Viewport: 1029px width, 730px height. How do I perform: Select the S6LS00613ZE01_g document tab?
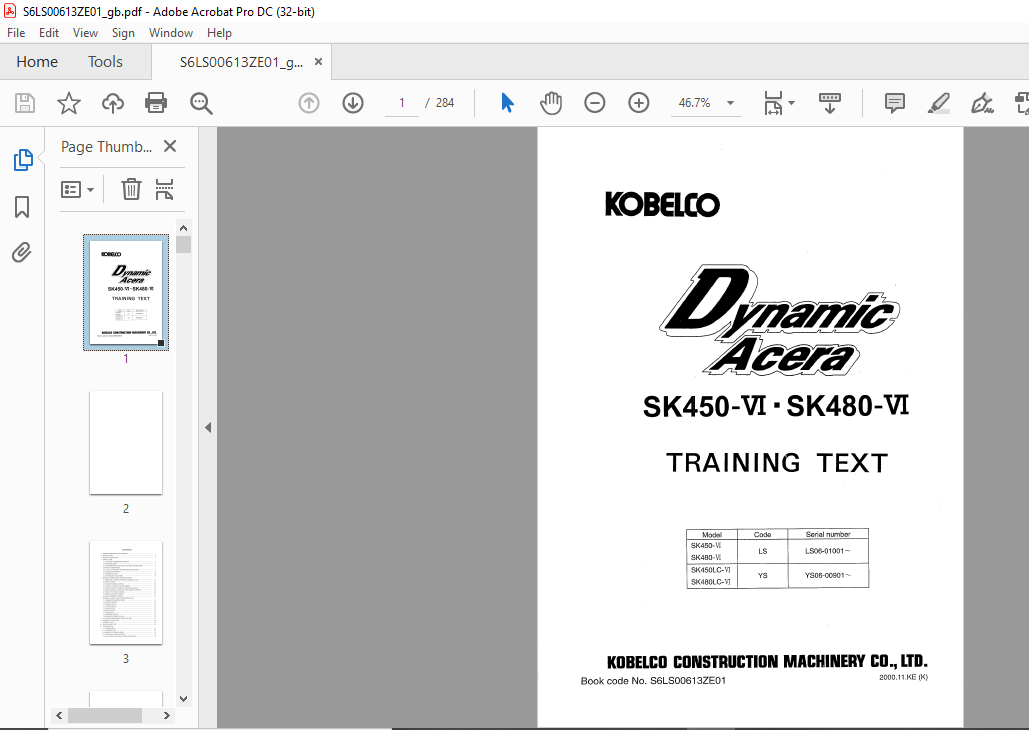click(x=241, y=62)
